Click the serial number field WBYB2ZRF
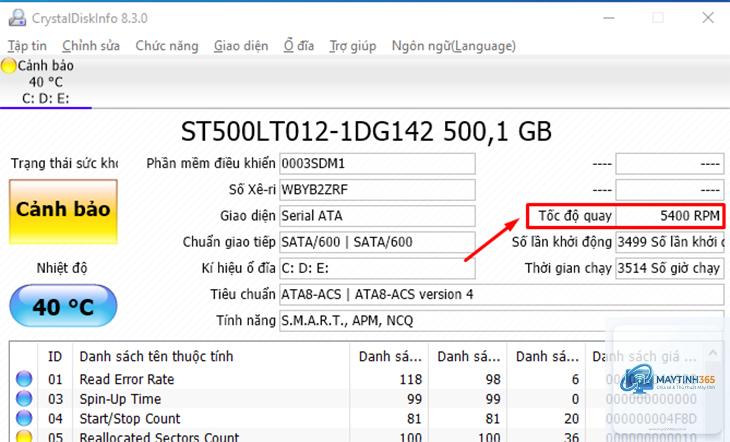Viewport: 730px width, 442px height. coord(377,190)
